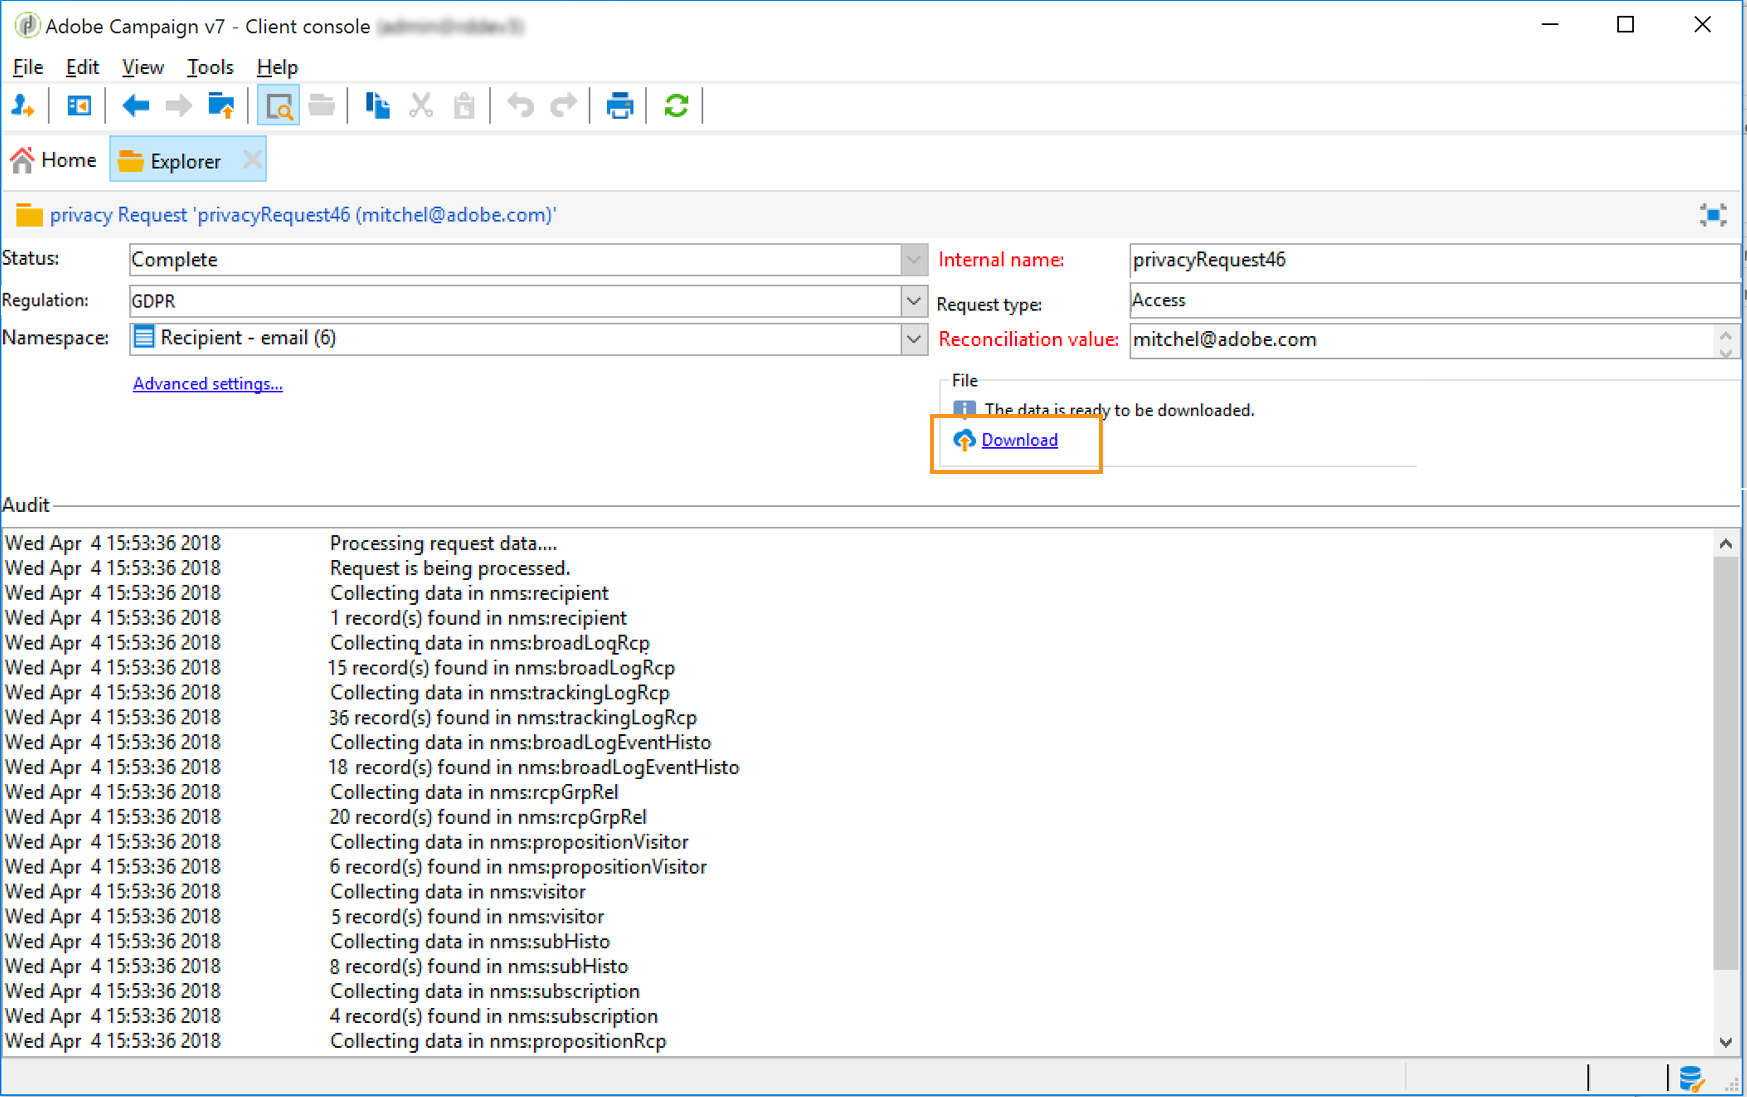1747x1097 pixels.
Task: Click the Adobe Campaign app icon in the title bar
Action: coord(26,26)
